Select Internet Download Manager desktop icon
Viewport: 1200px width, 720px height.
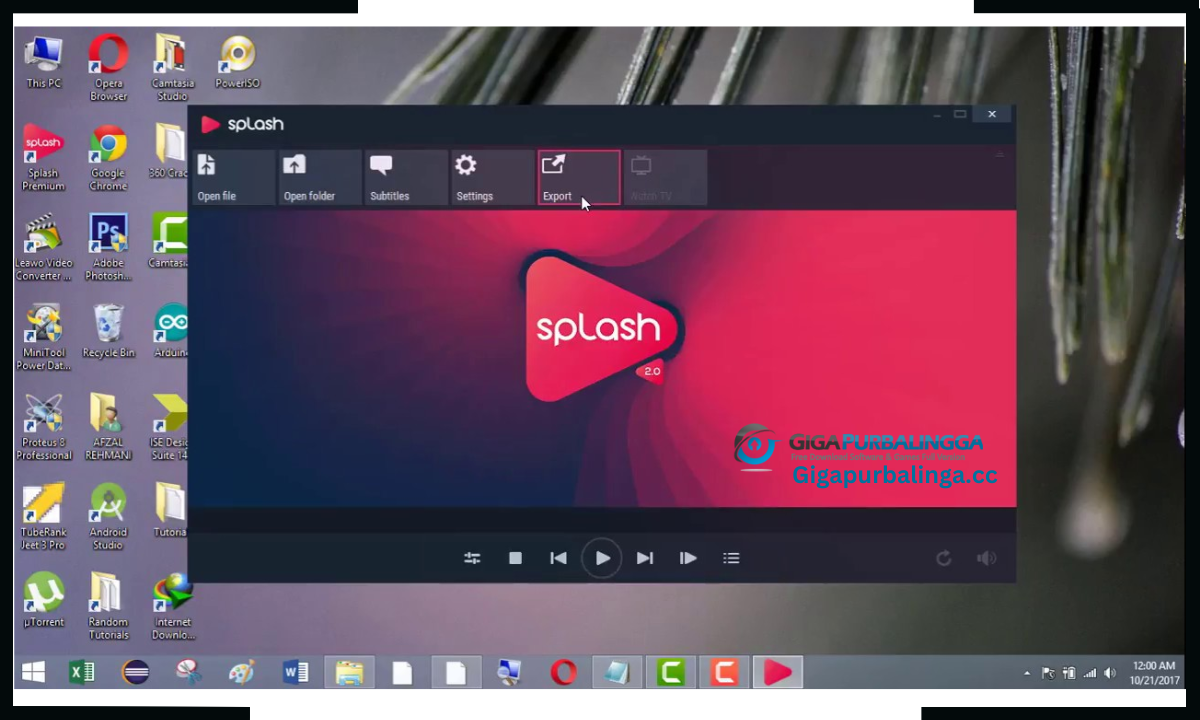(172, 606)
